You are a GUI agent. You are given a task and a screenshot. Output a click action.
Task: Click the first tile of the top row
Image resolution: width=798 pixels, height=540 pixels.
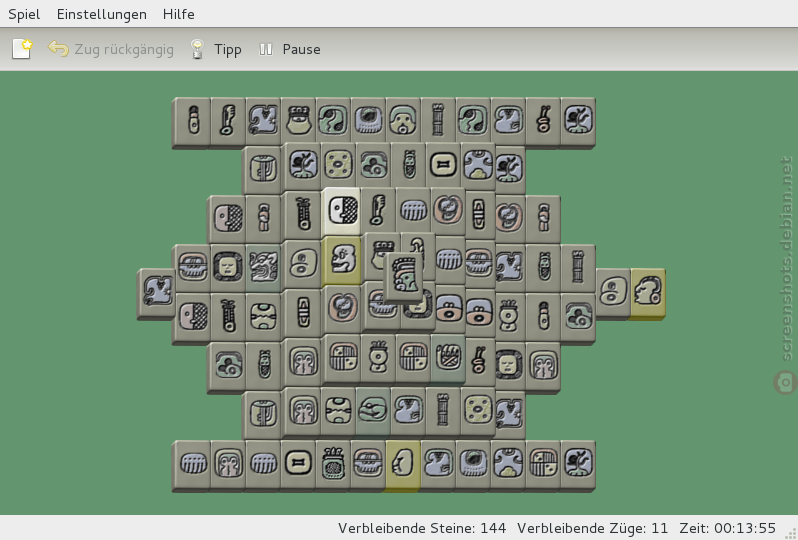click(192, 121)
